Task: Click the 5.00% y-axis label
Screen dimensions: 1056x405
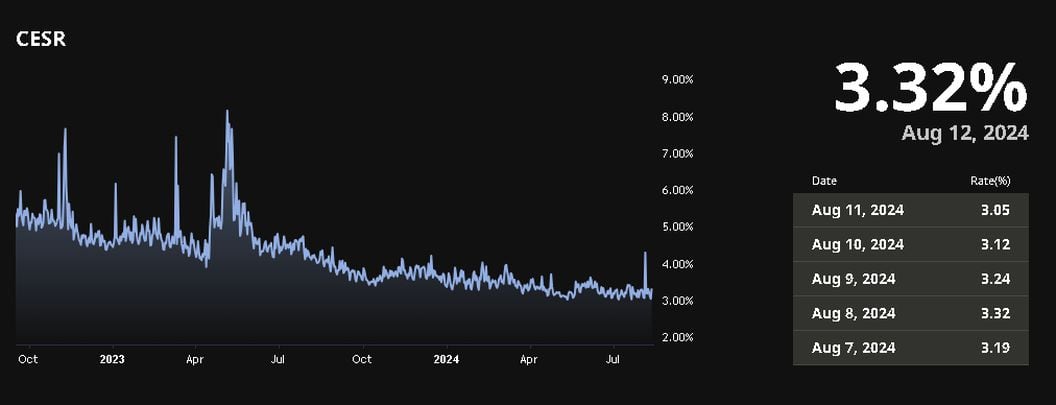Action: pyautogui.click(x=678, y=226)
